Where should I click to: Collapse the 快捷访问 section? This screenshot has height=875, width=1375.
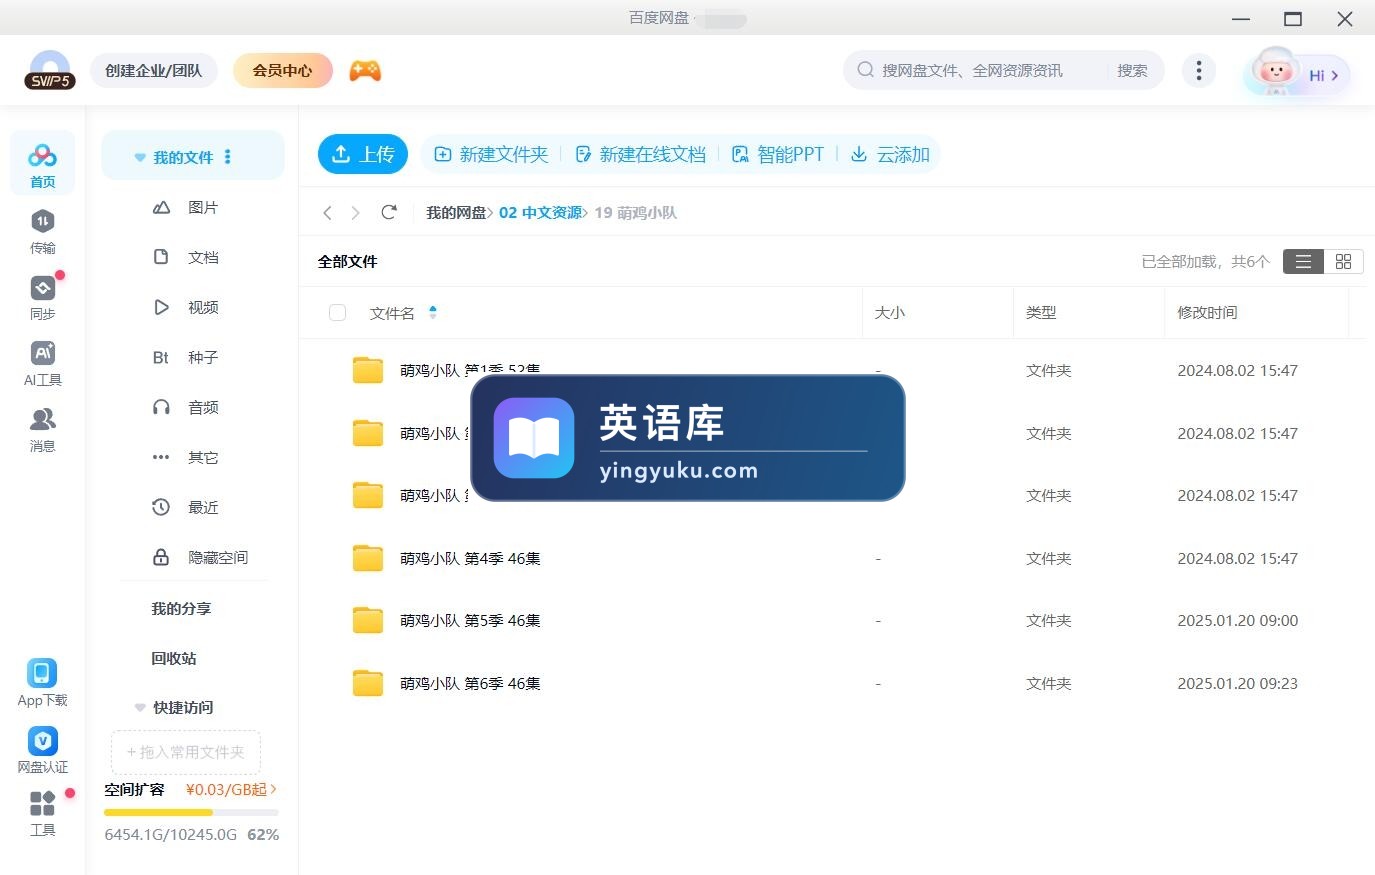[140, 707]
